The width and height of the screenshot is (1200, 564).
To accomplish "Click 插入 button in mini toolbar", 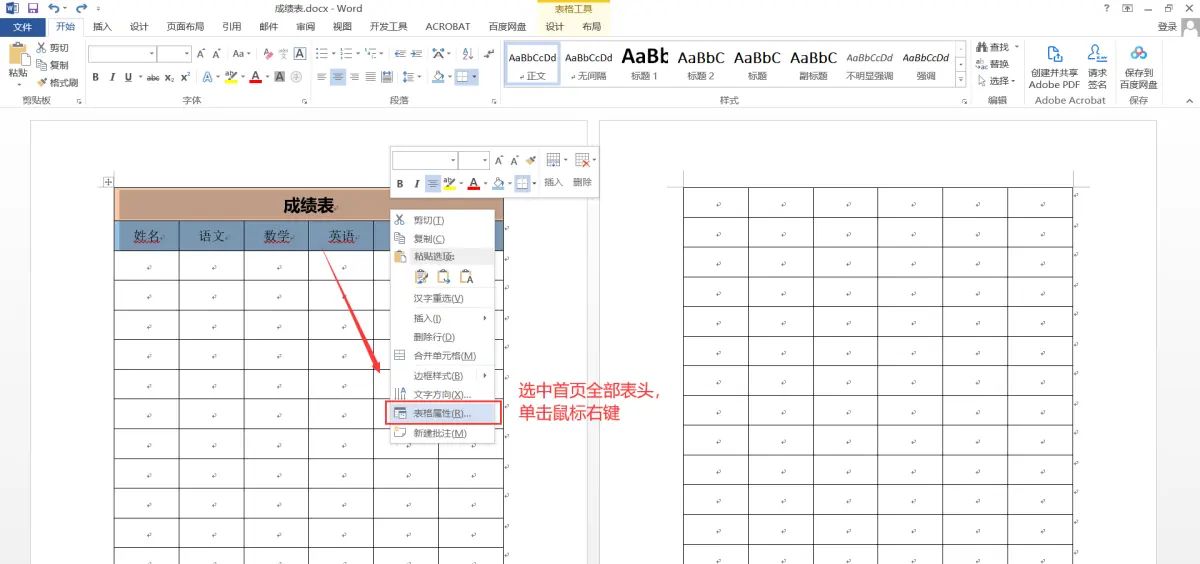I will [553, 170].
